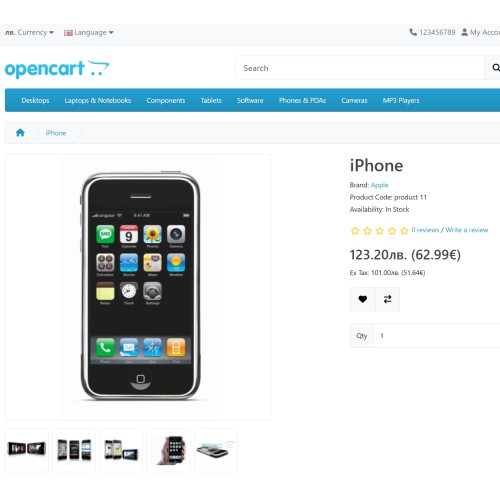Click the Qty quantity field

tap(437, 335)
